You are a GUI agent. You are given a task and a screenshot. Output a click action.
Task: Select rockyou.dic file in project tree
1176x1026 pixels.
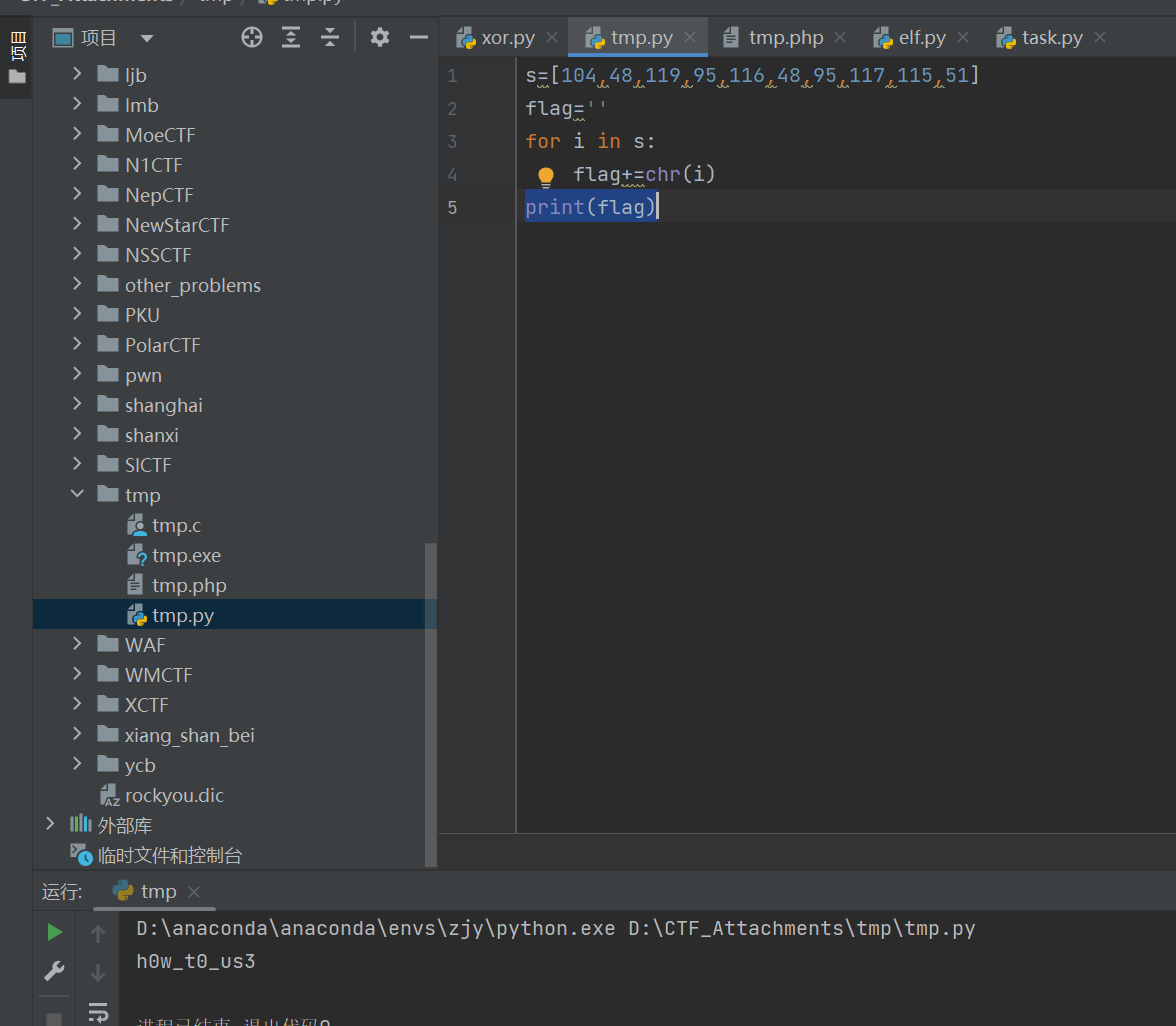pos(174,795)
